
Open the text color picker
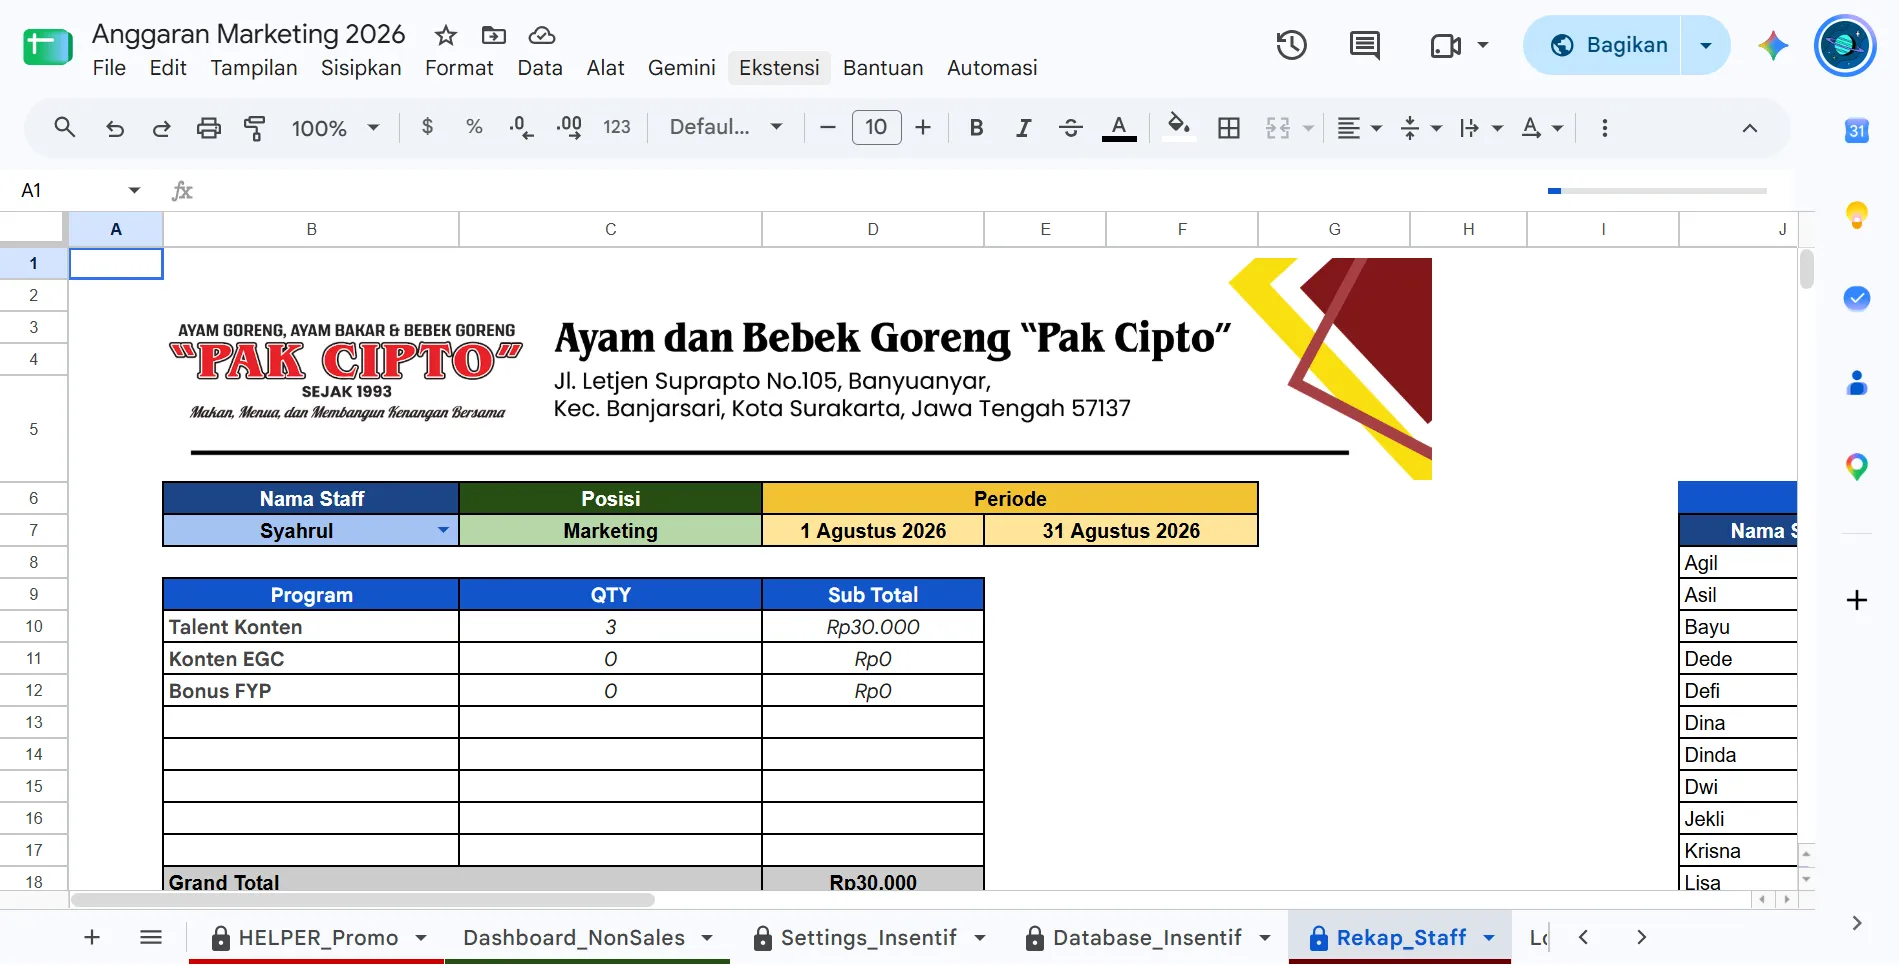pyautogui.click(x=1119, y=128)
